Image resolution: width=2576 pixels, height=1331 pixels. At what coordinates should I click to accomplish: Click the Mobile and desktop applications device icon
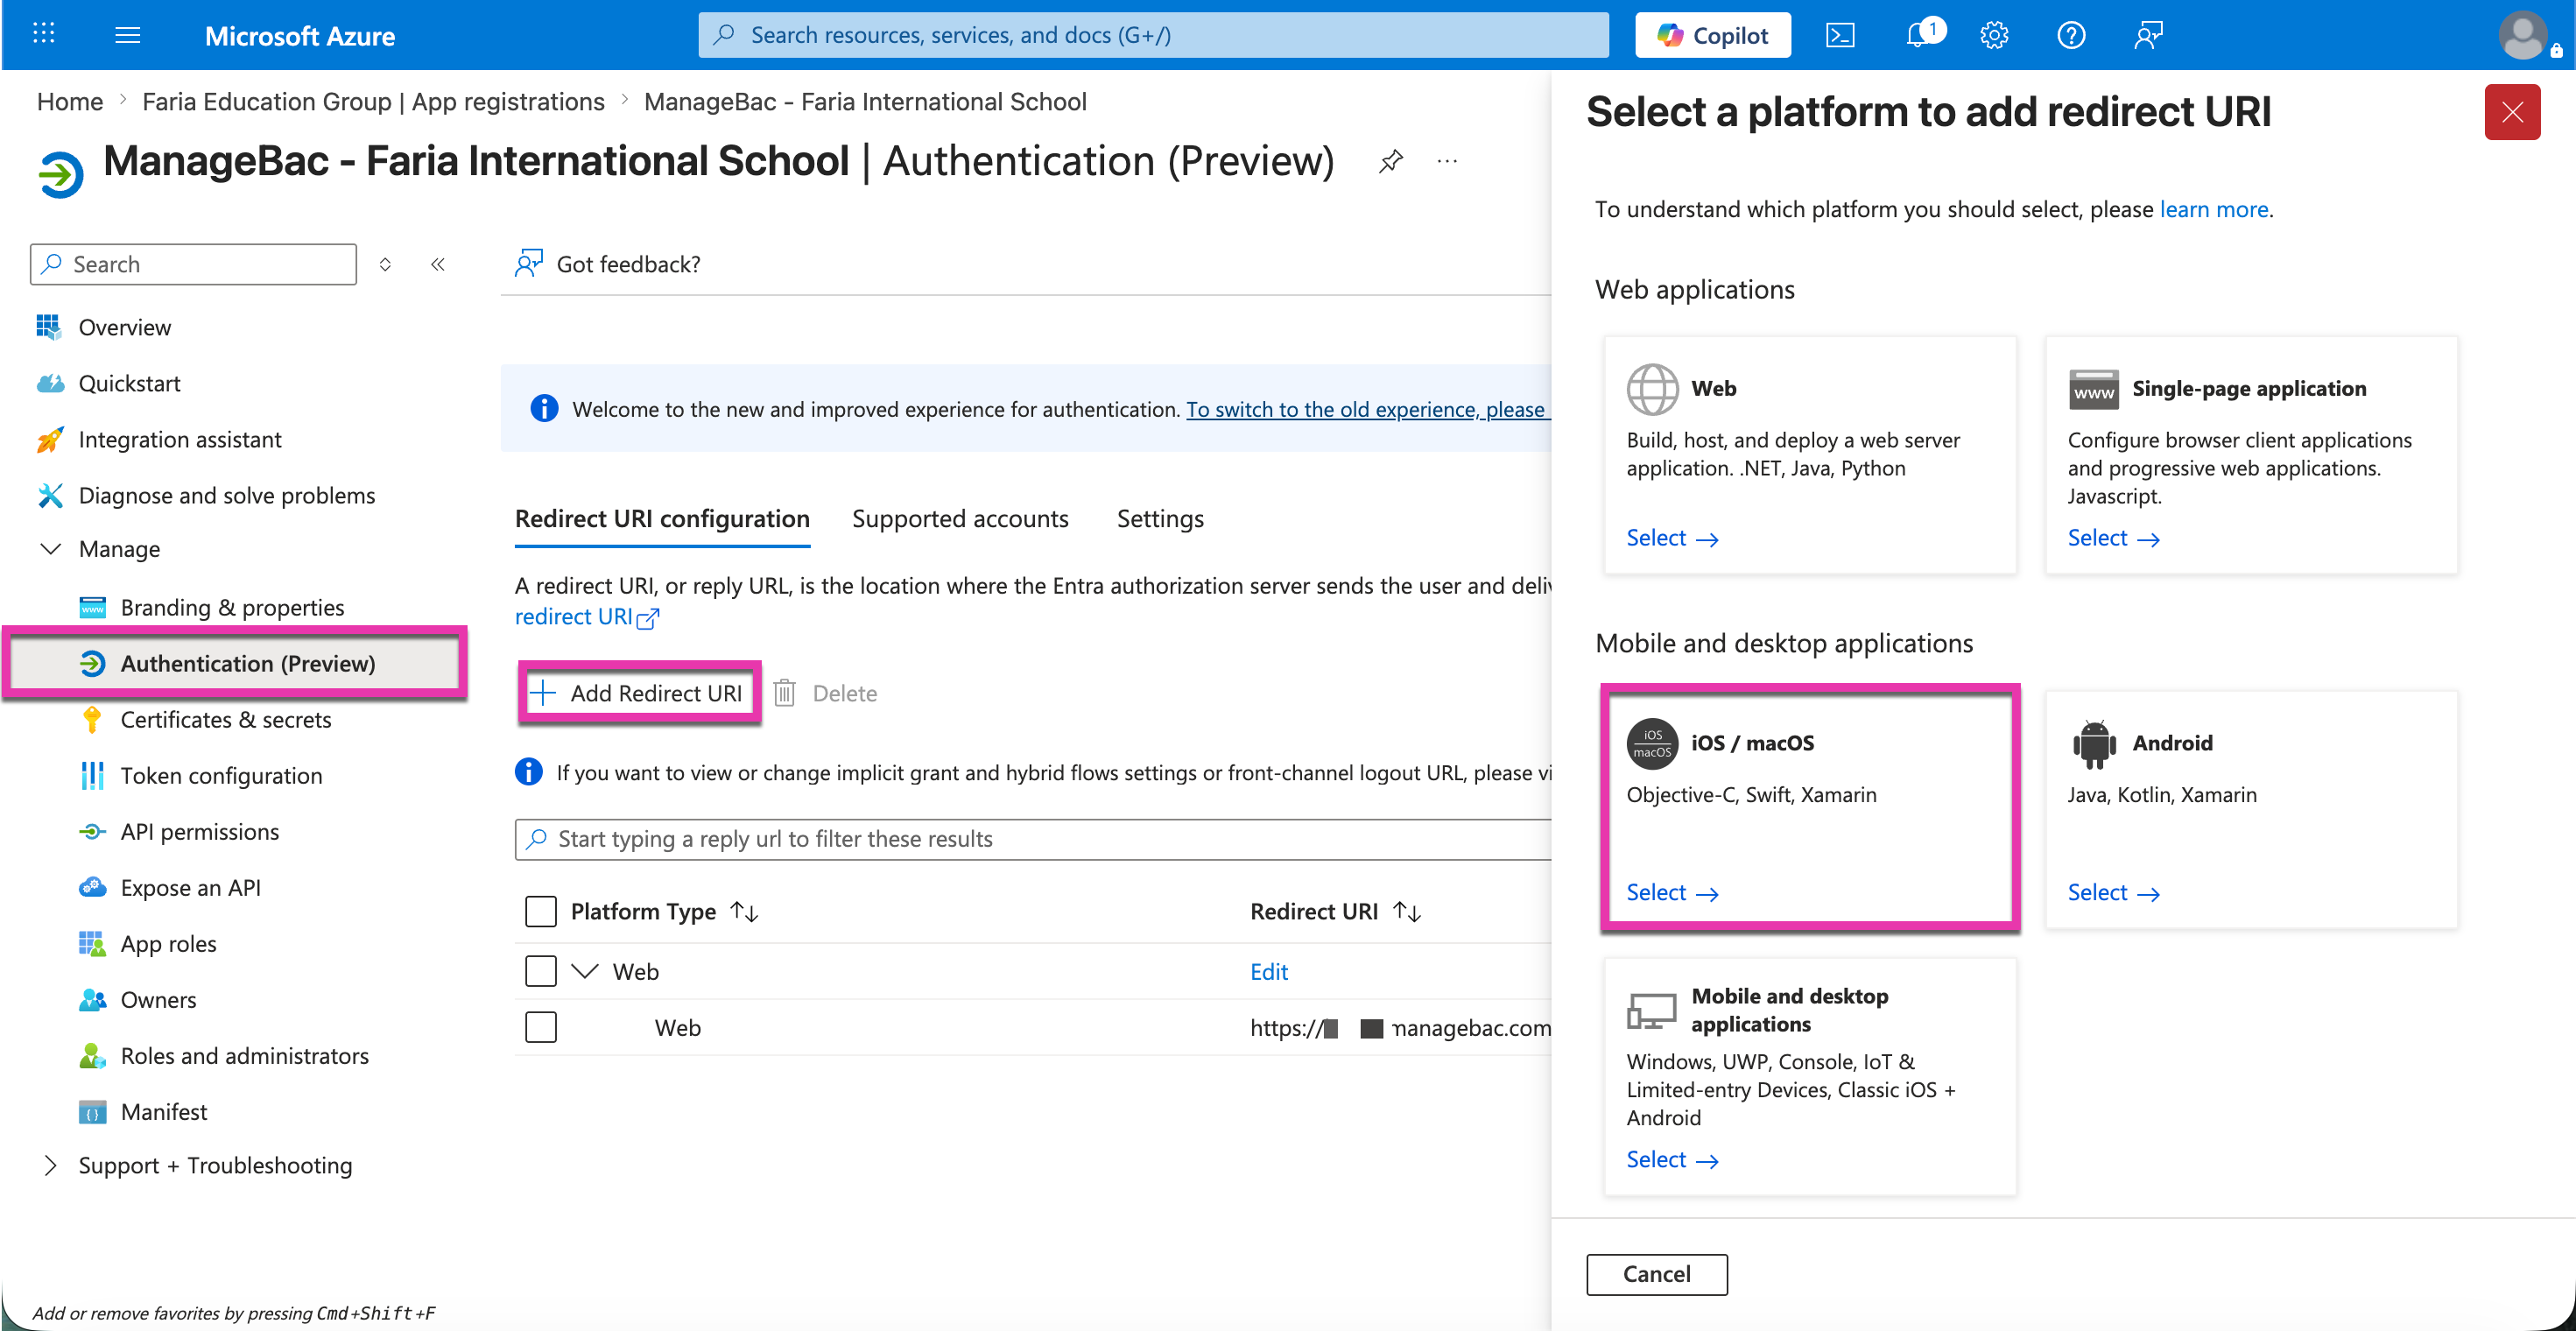click(x=1652, y=1010)
